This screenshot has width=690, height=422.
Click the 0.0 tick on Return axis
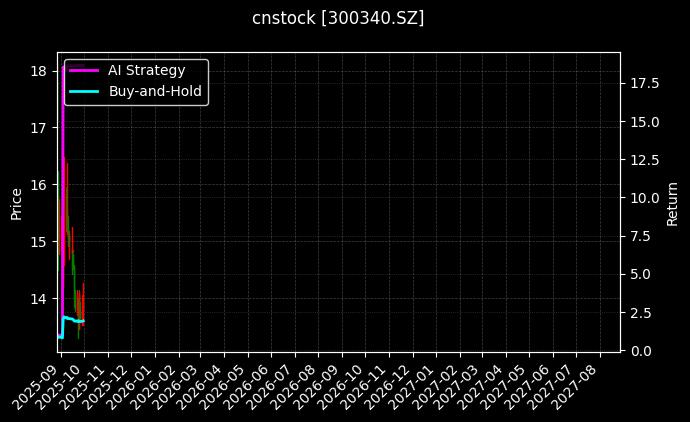coord(641,350)
